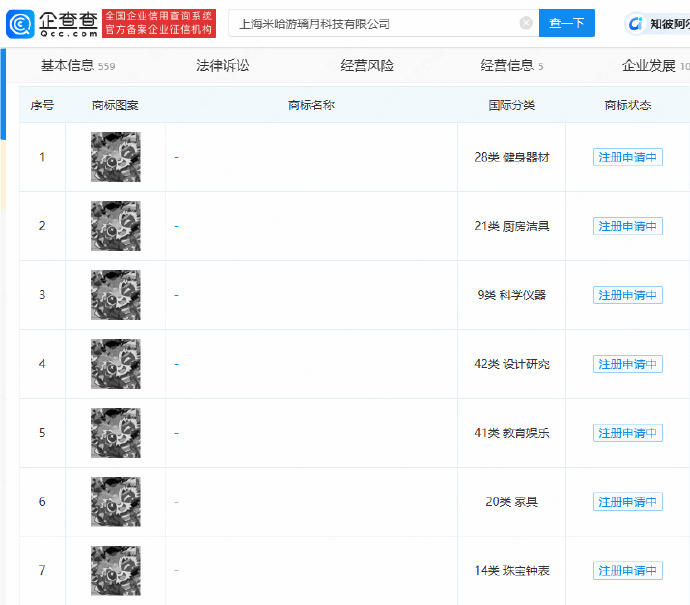View trademark image for 20类 家具
The width and height of the screenshot is (690, 605).
tap(115, 502)
